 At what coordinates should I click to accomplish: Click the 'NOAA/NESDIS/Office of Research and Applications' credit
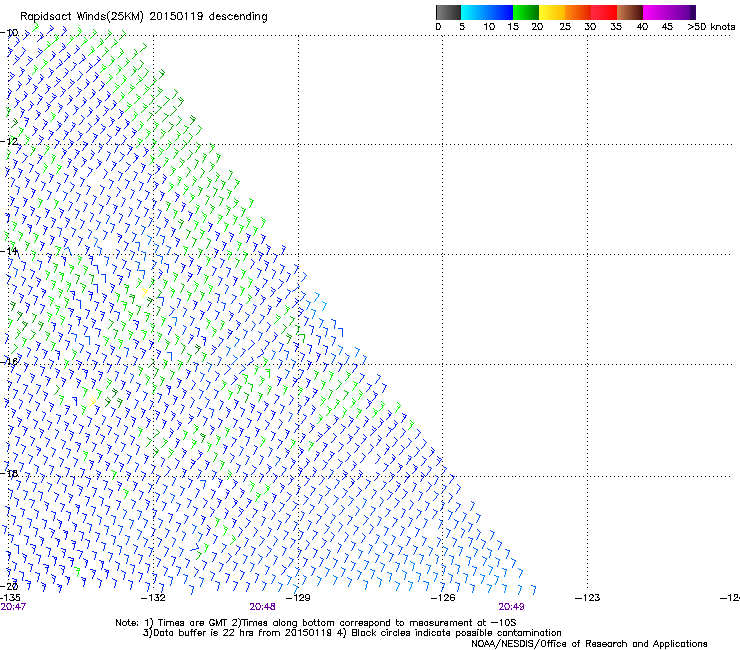pos(589,643)
